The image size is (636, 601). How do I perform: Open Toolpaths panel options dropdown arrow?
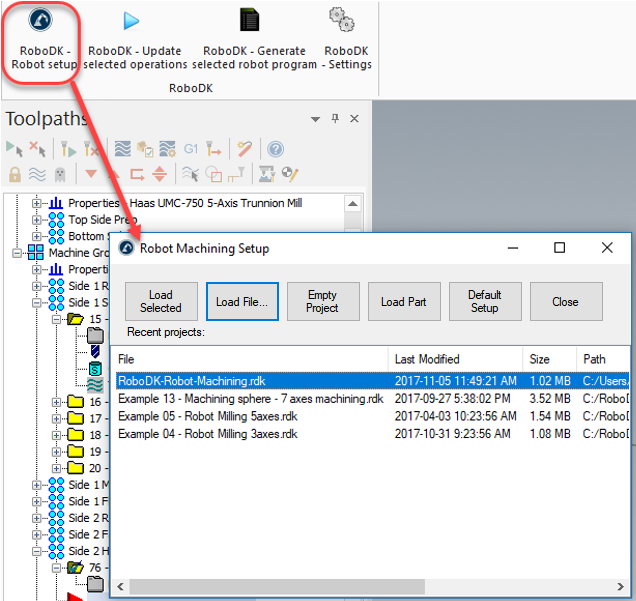coord(315,119)
